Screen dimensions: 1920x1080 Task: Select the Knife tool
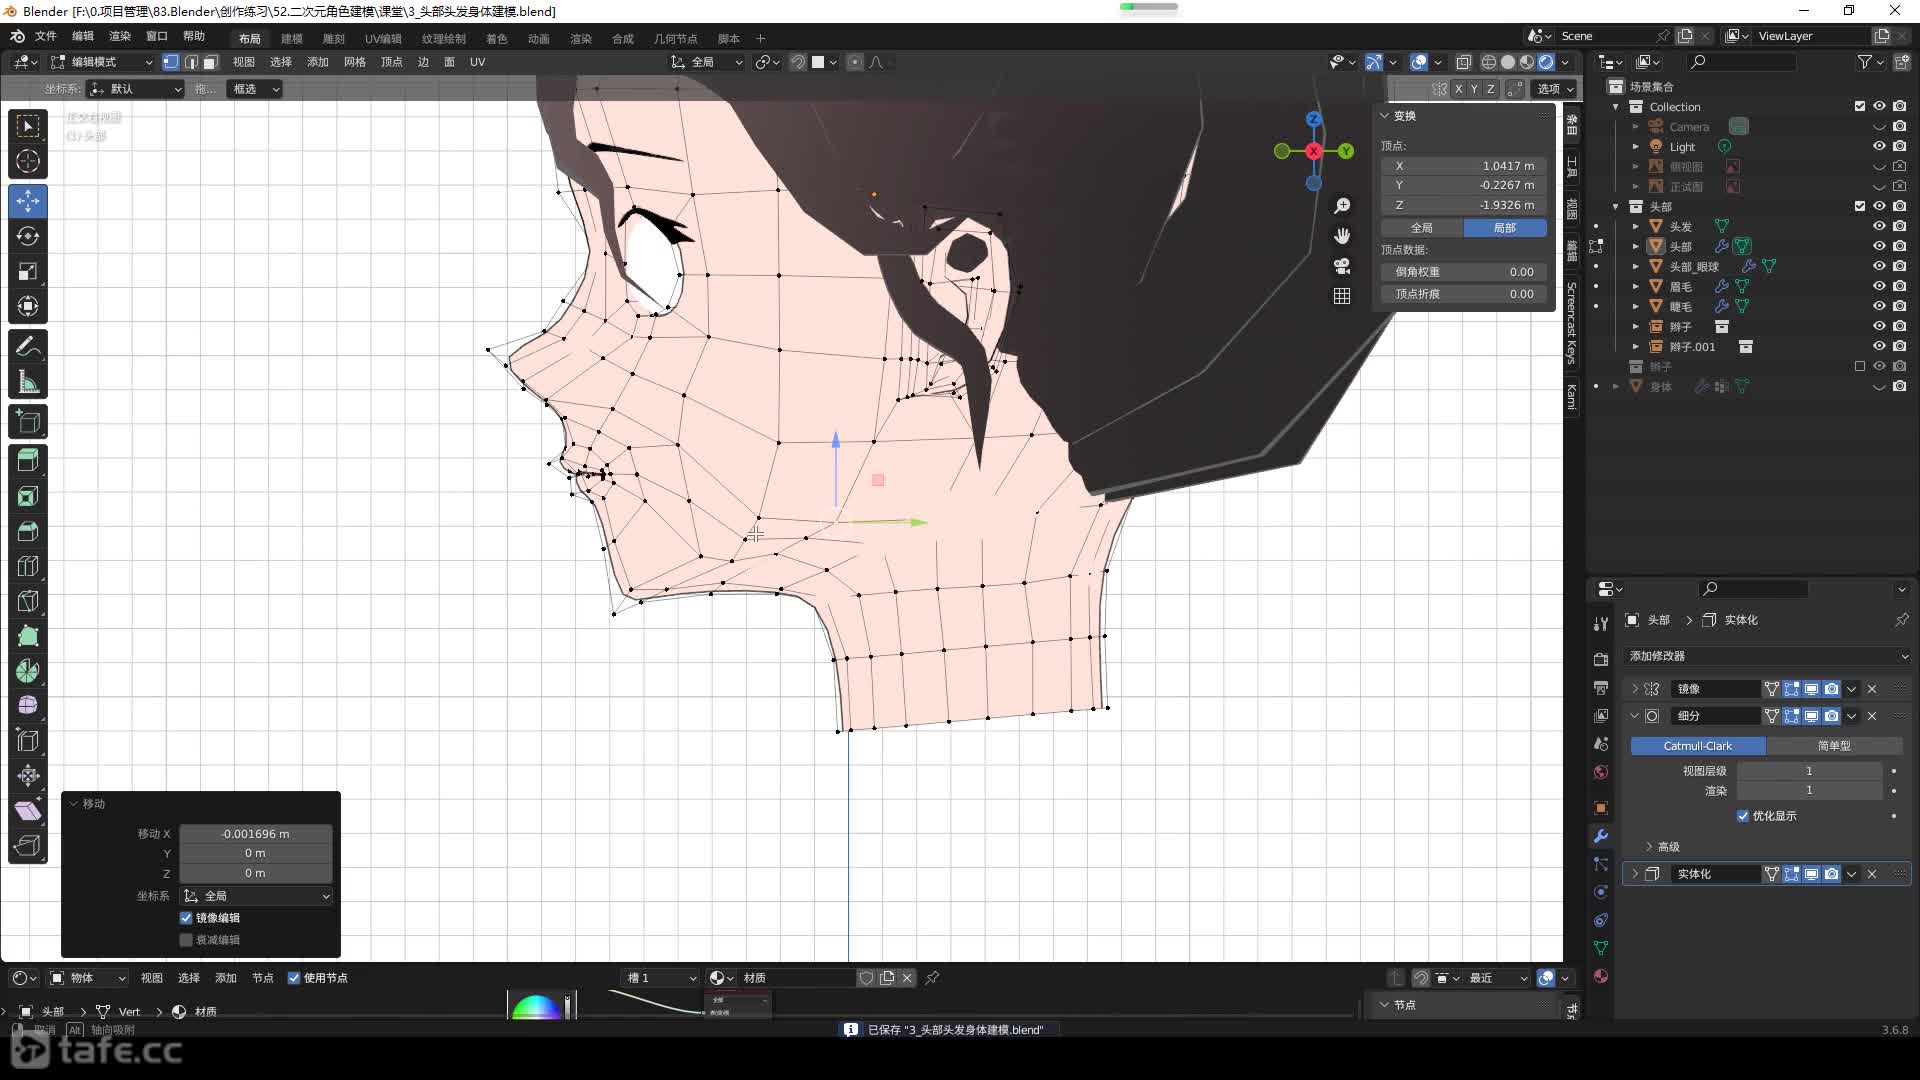click(28, 601)
